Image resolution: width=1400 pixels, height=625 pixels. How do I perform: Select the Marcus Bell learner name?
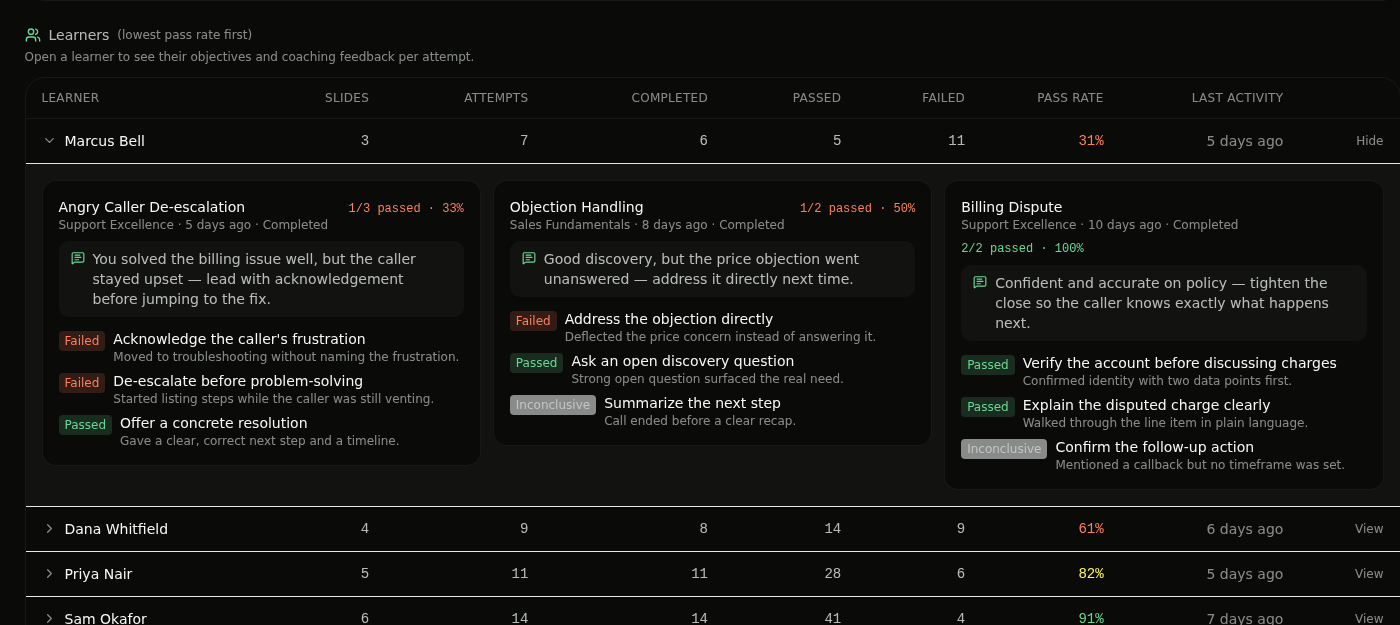[105, 141]
